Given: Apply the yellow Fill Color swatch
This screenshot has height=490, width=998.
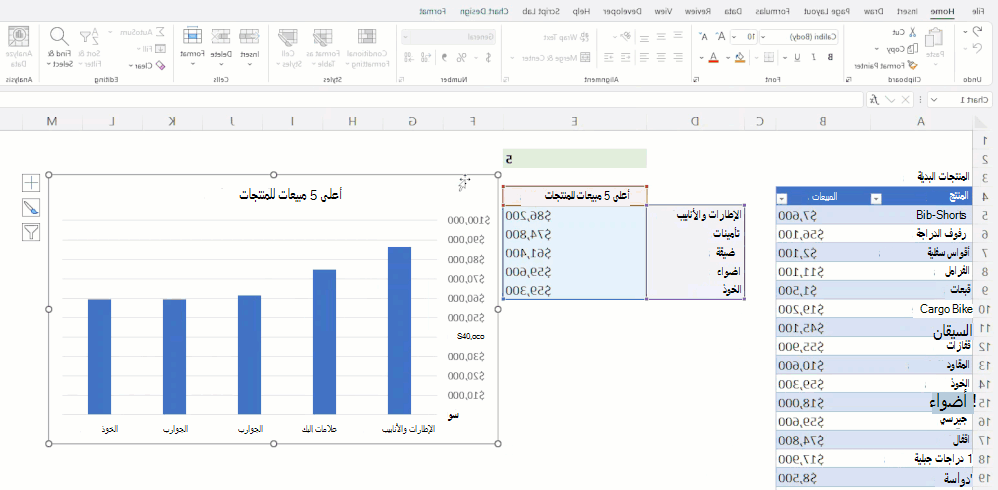Looking at the screenshot, I should click(739, 57).
